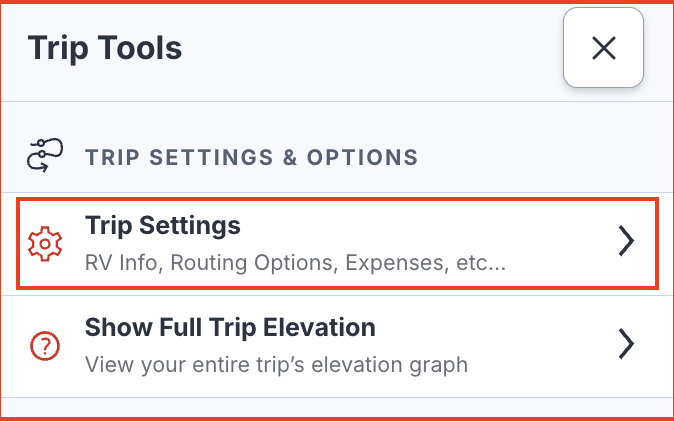674x422 pixels.
Task: Expand the Trip Settings chevron arrow
Action: pyautogui.click(x=626, y=241)
